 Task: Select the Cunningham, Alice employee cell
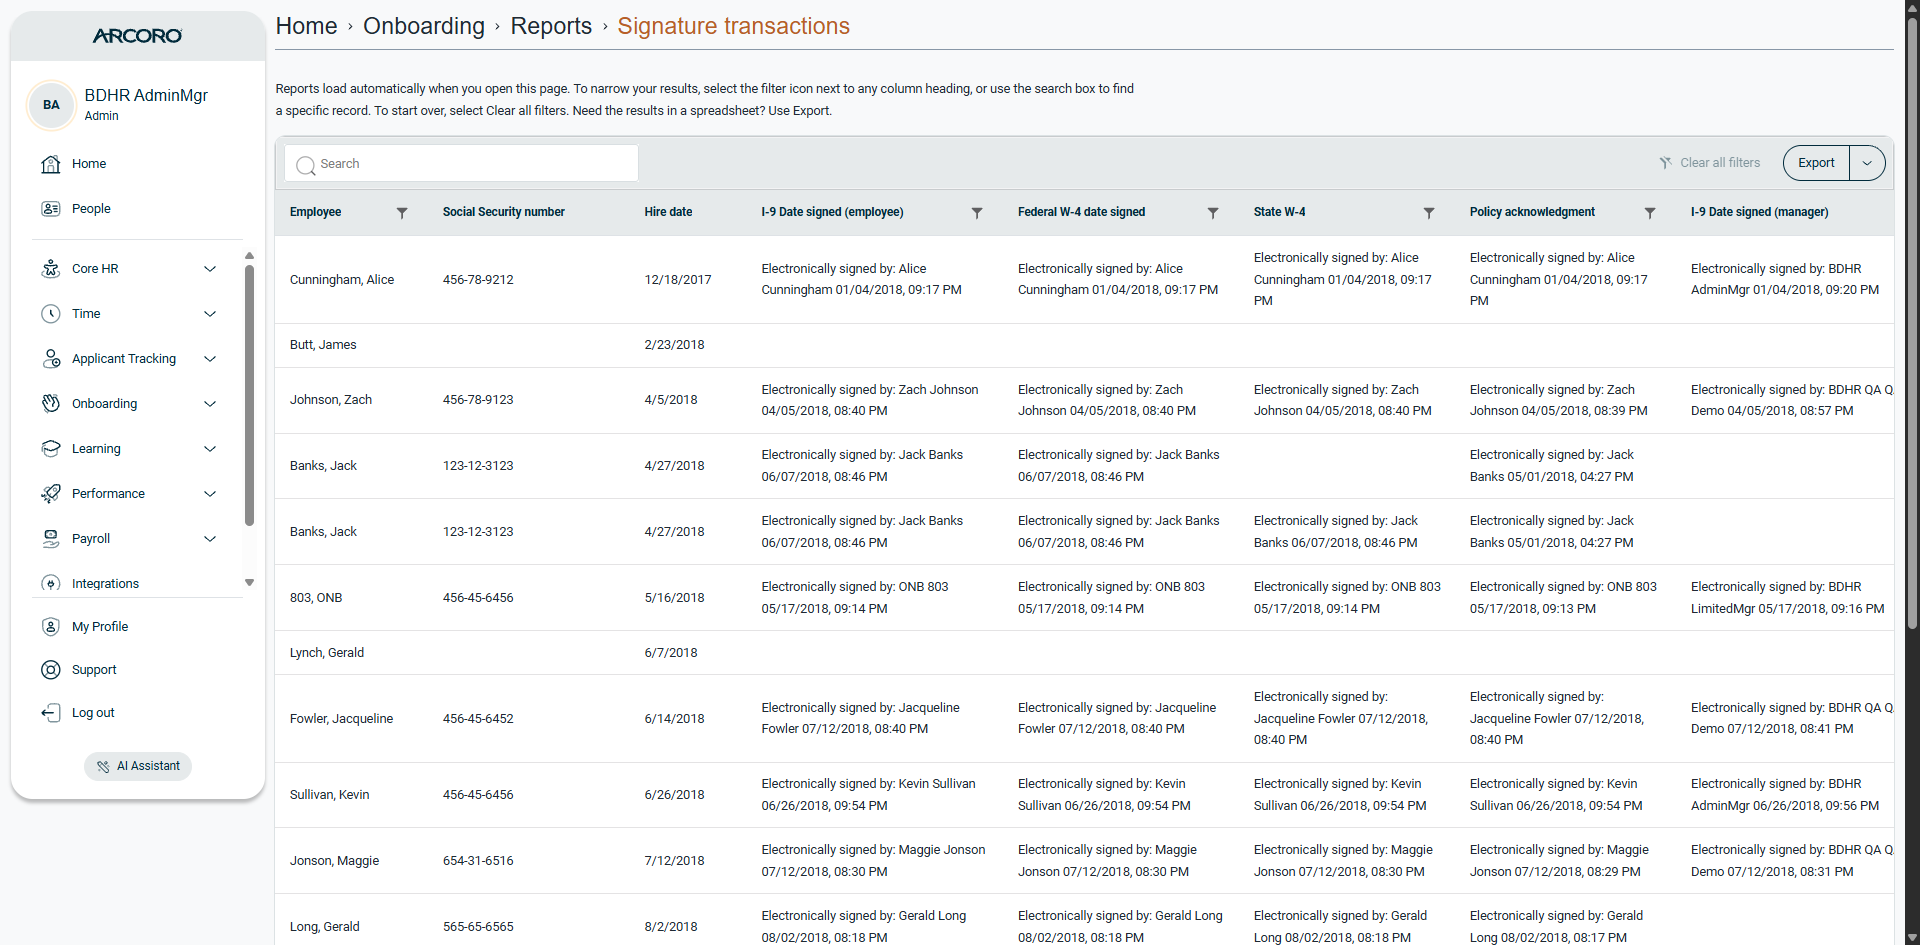[x=342, y=280]
